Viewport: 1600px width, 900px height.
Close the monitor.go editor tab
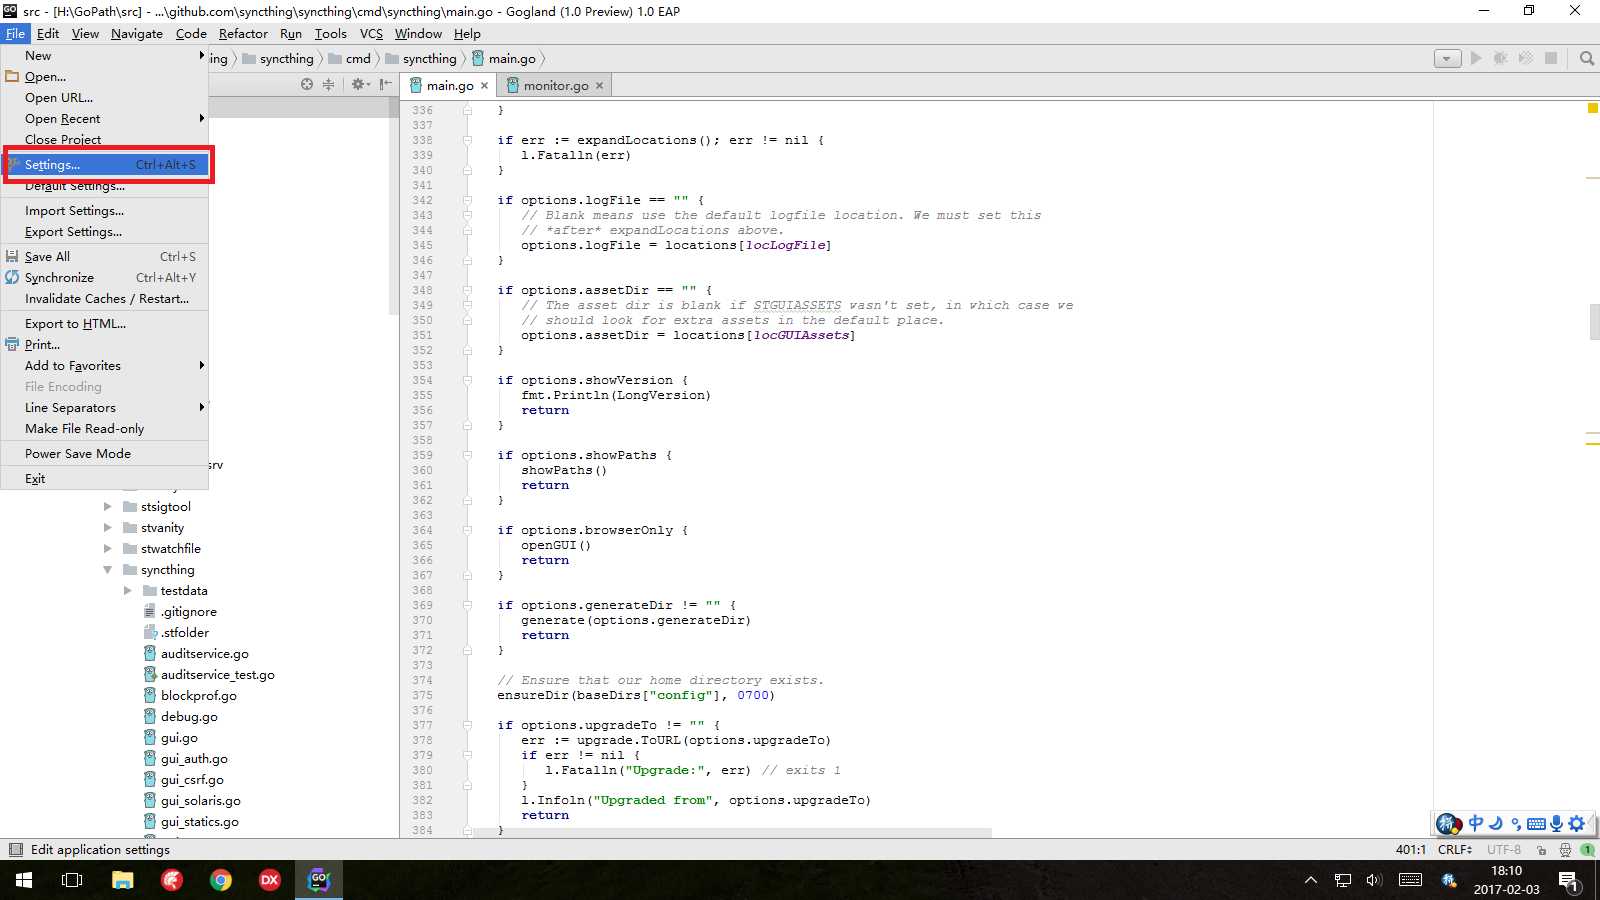[x=599, y=86]
